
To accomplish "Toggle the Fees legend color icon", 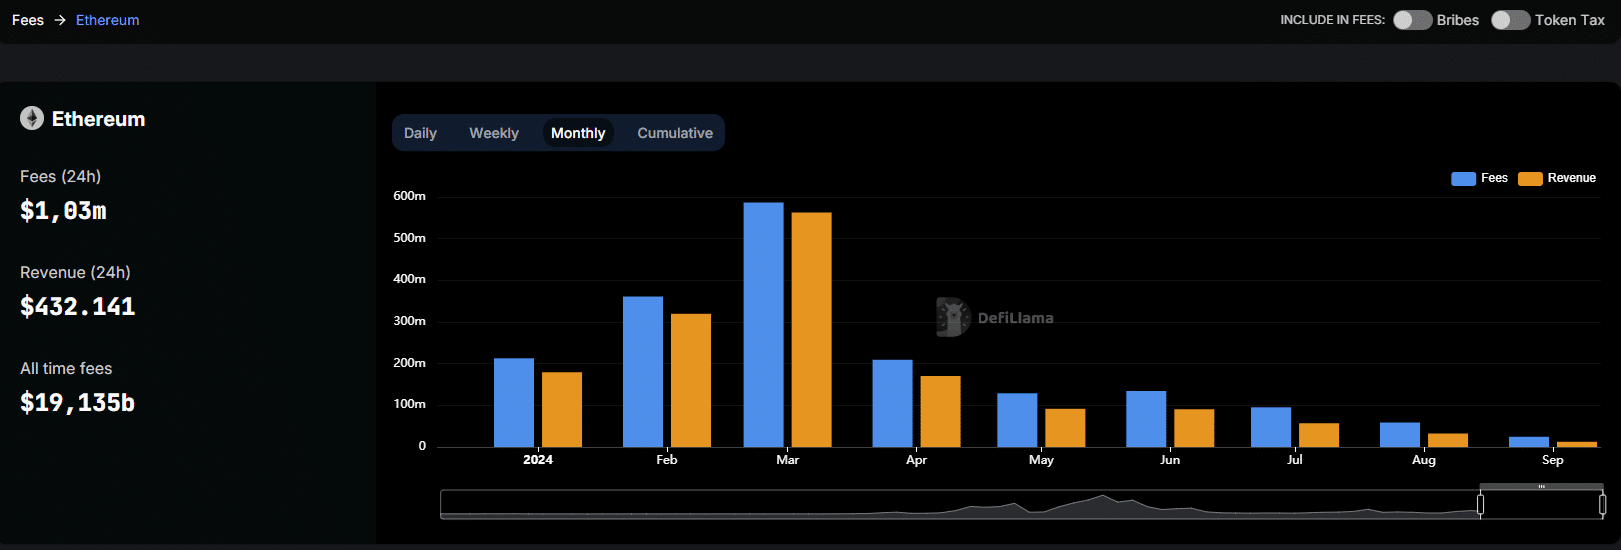I will (x=1463, y=179).
